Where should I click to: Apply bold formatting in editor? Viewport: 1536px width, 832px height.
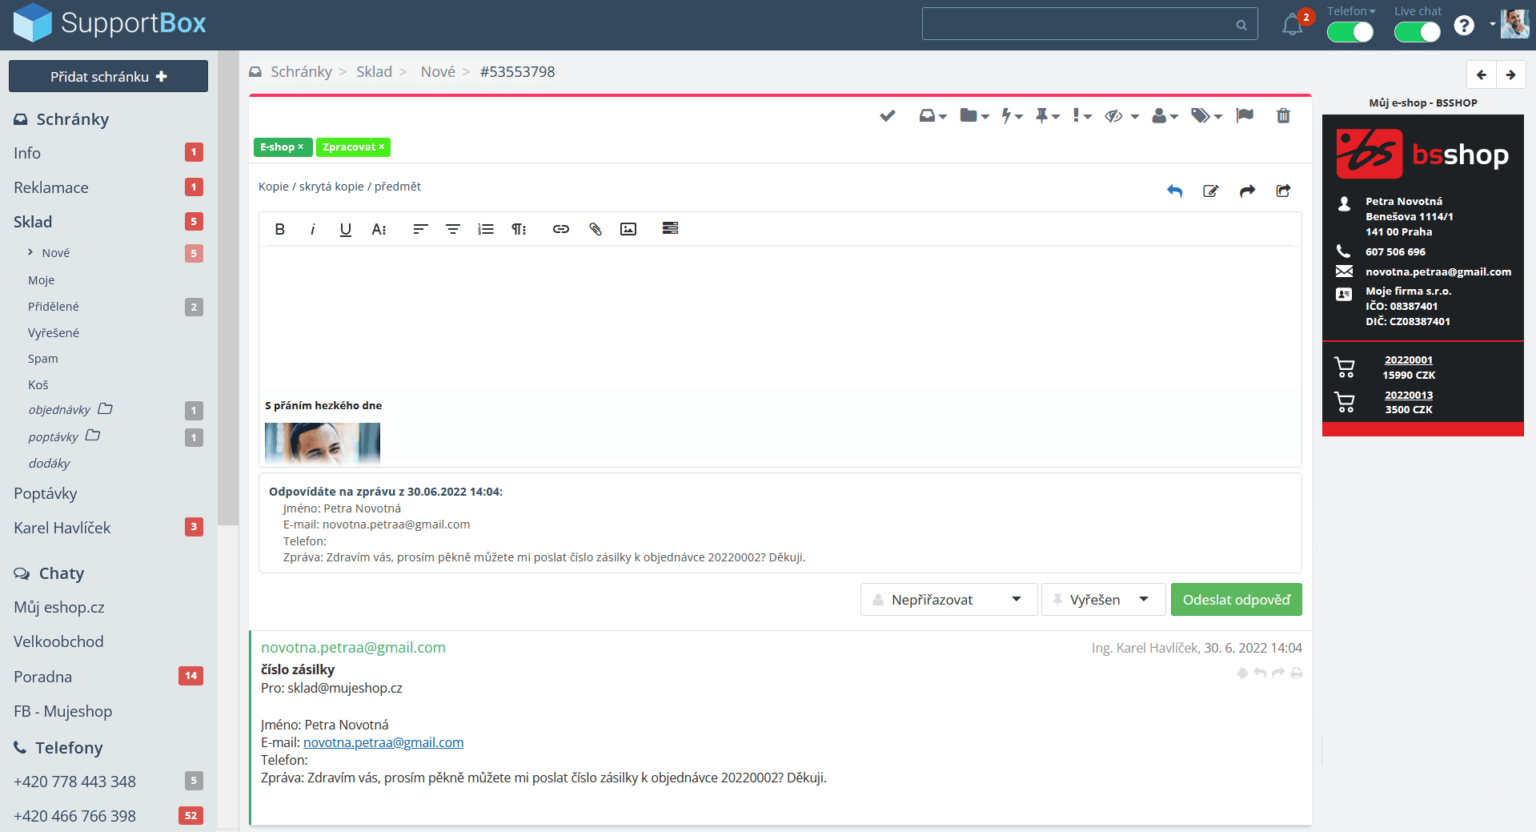pyautogui.click(x=280, y=229)
